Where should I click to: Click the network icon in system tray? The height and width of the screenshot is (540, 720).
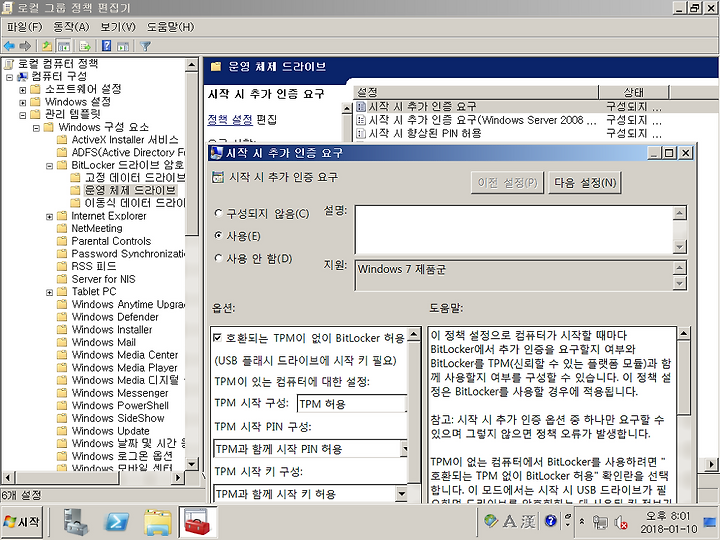click(x=600, y=522)
